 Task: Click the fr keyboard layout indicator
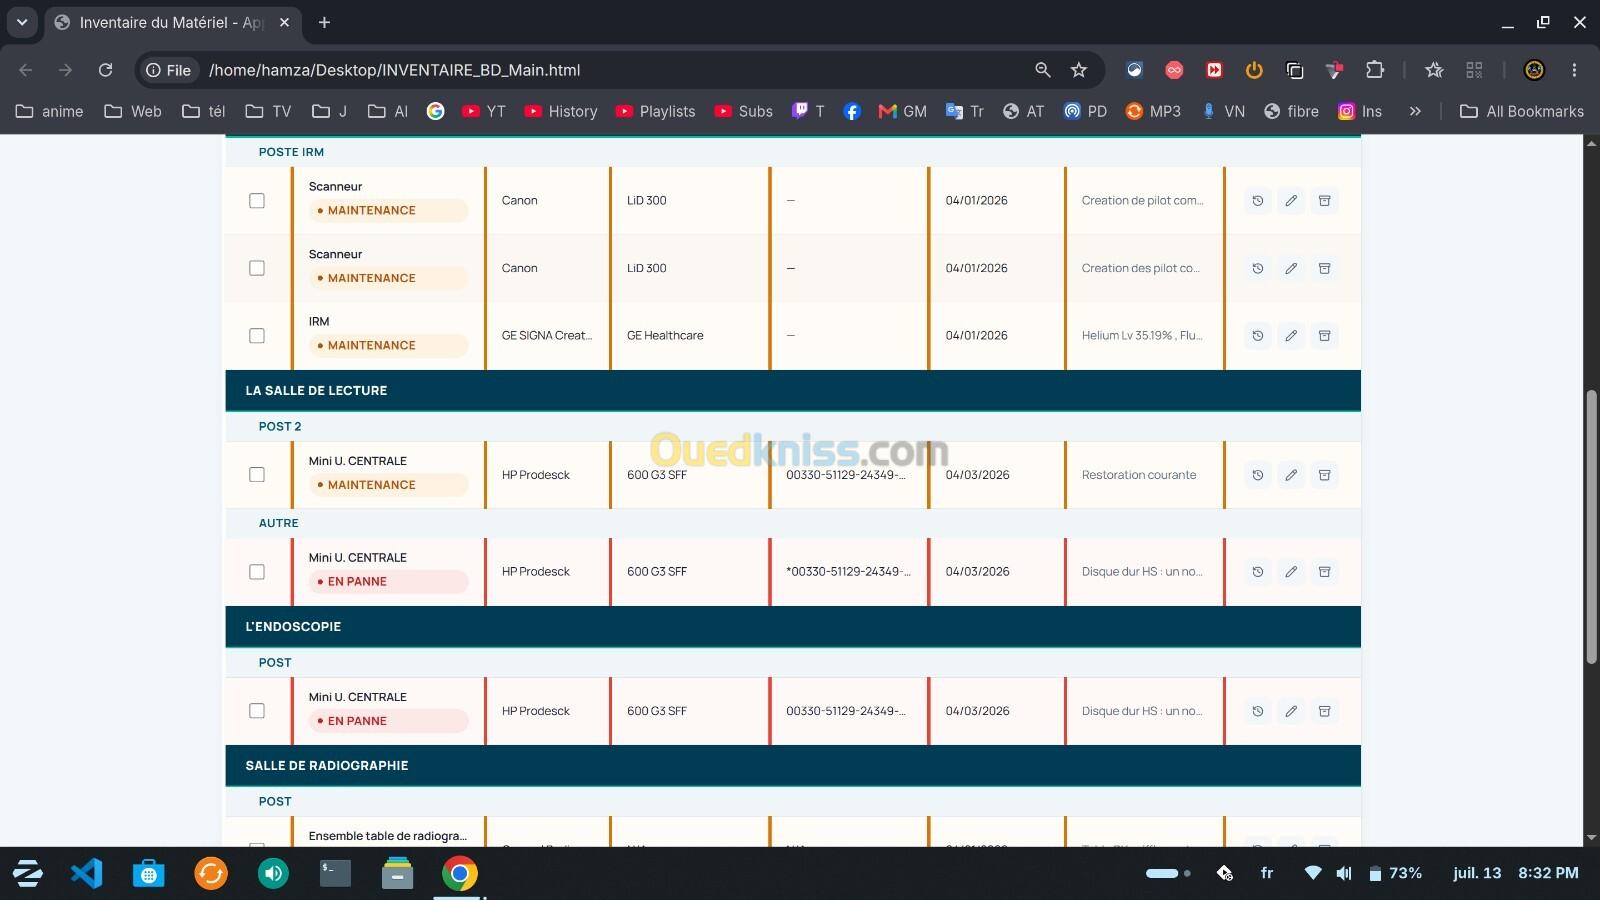tap(1267, 873)
